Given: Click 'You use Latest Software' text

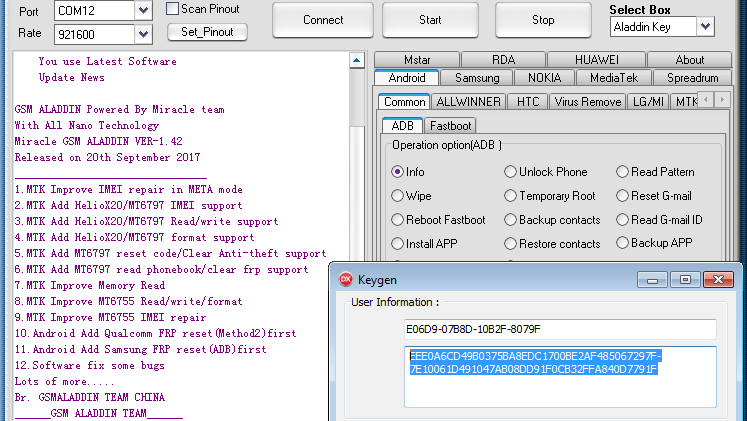Looking at the screenshot, I should pos(108,61).
